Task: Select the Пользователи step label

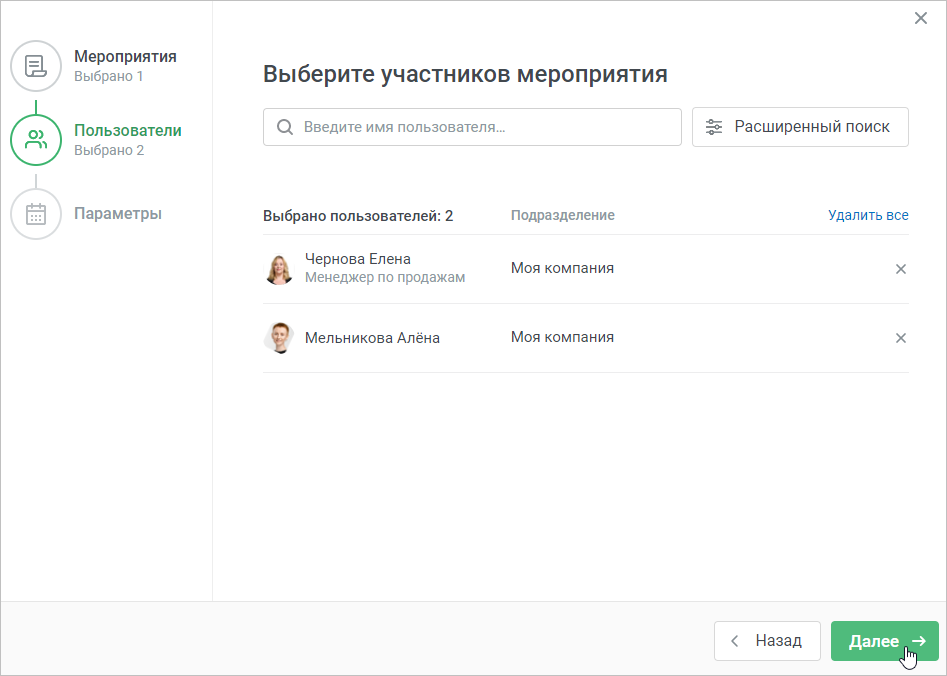Action: (128, 130)
